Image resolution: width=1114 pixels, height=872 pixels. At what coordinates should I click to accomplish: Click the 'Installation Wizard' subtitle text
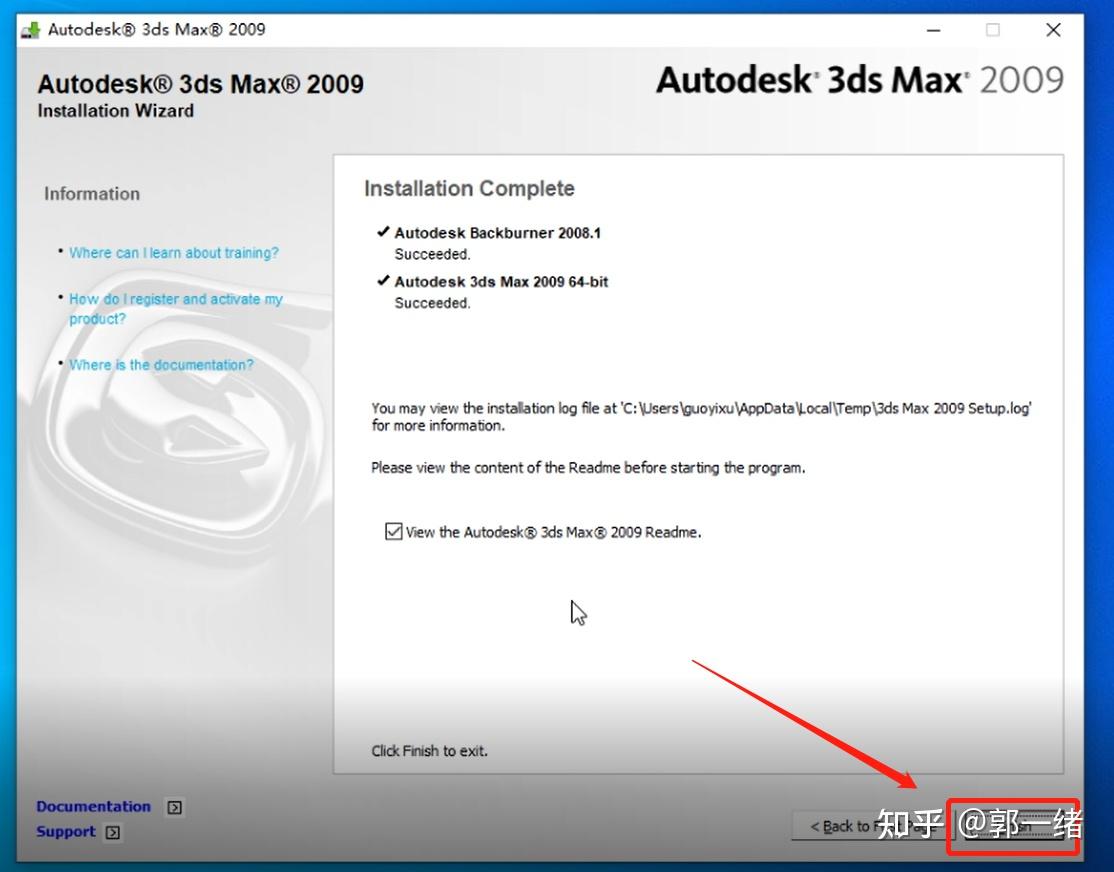(115, 111)
